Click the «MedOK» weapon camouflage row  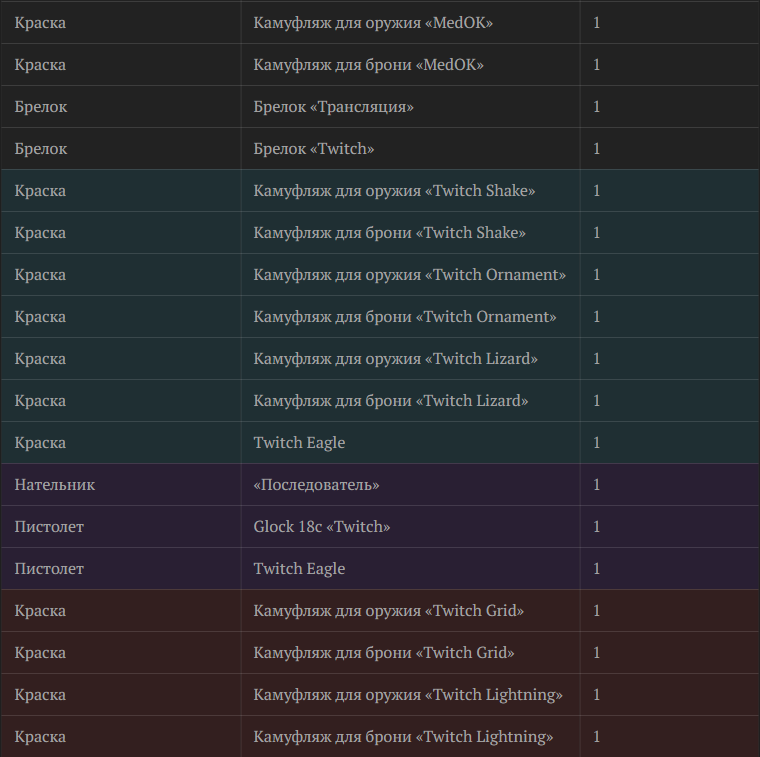click(380, 23)
